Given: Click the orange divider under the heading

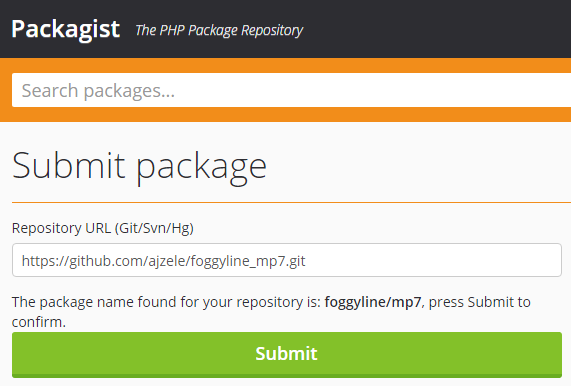Looking at the screenshot, I should (291, 202).
